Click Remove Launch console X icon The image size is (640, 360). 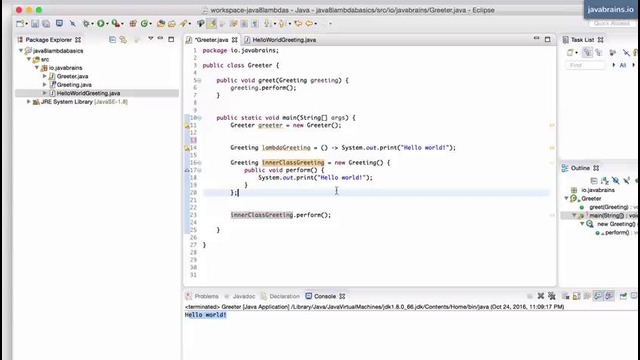[x=541, y=296]
